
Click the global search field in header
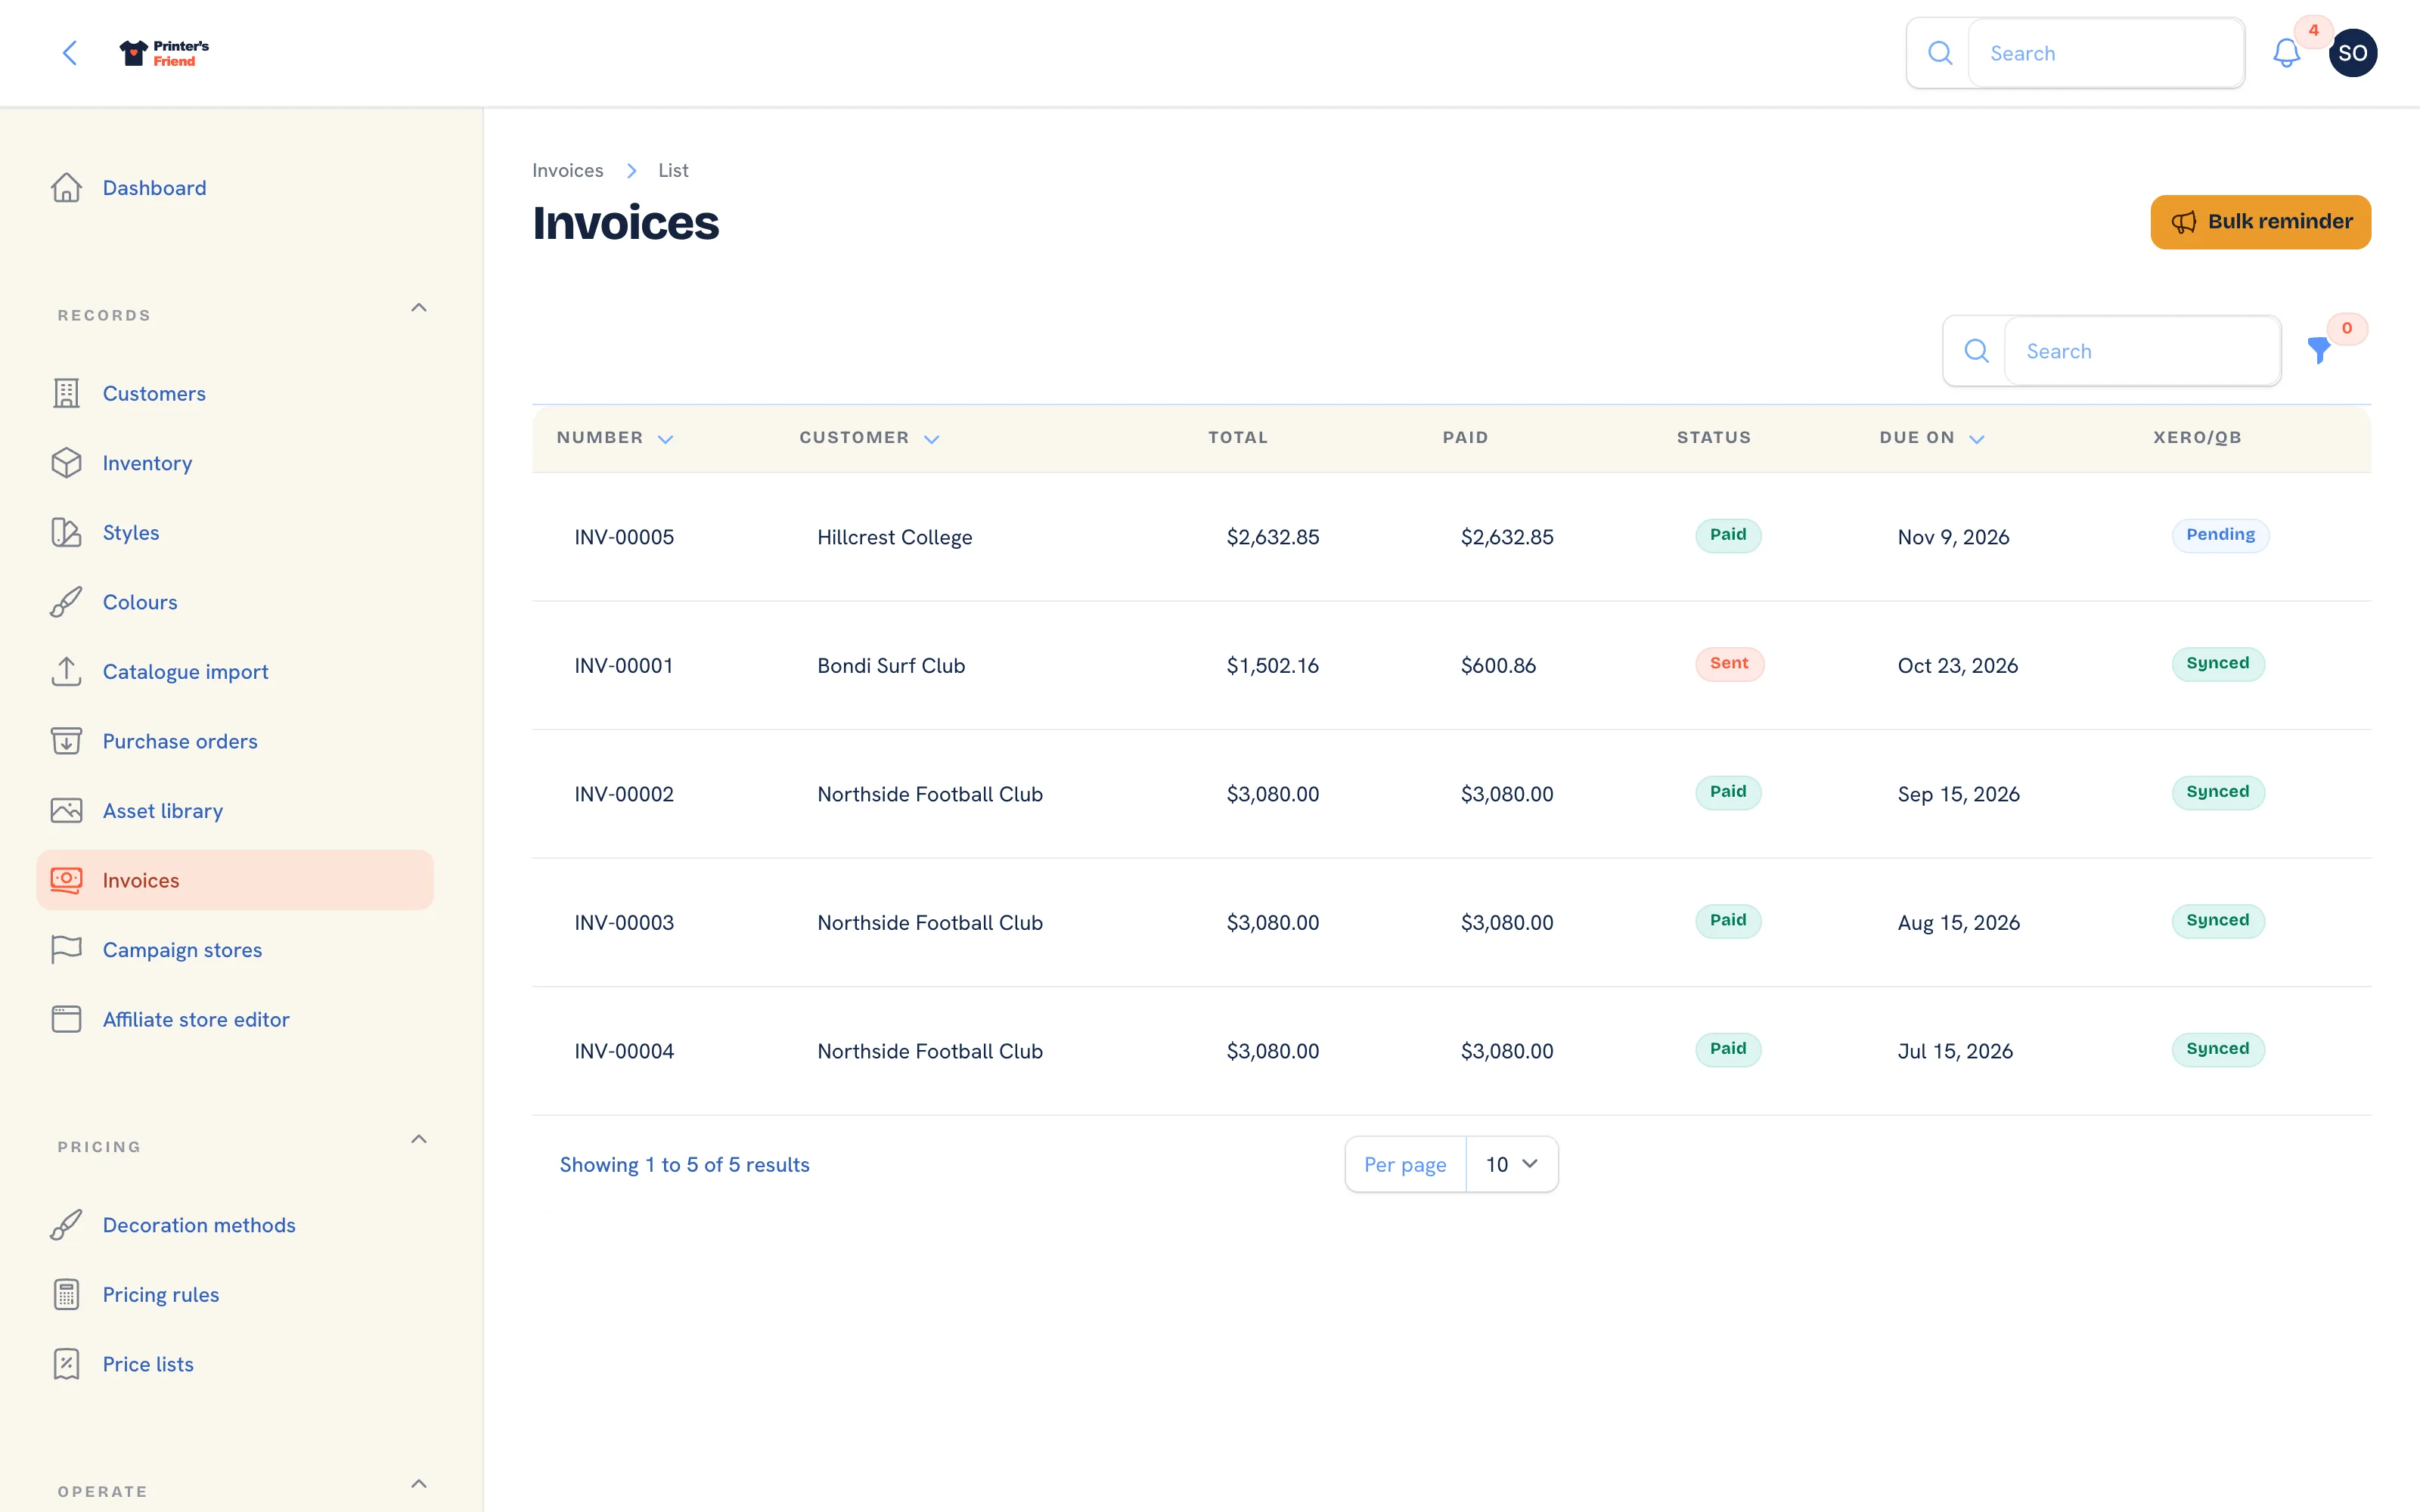pyautogui.click(x=2105, y=53)
